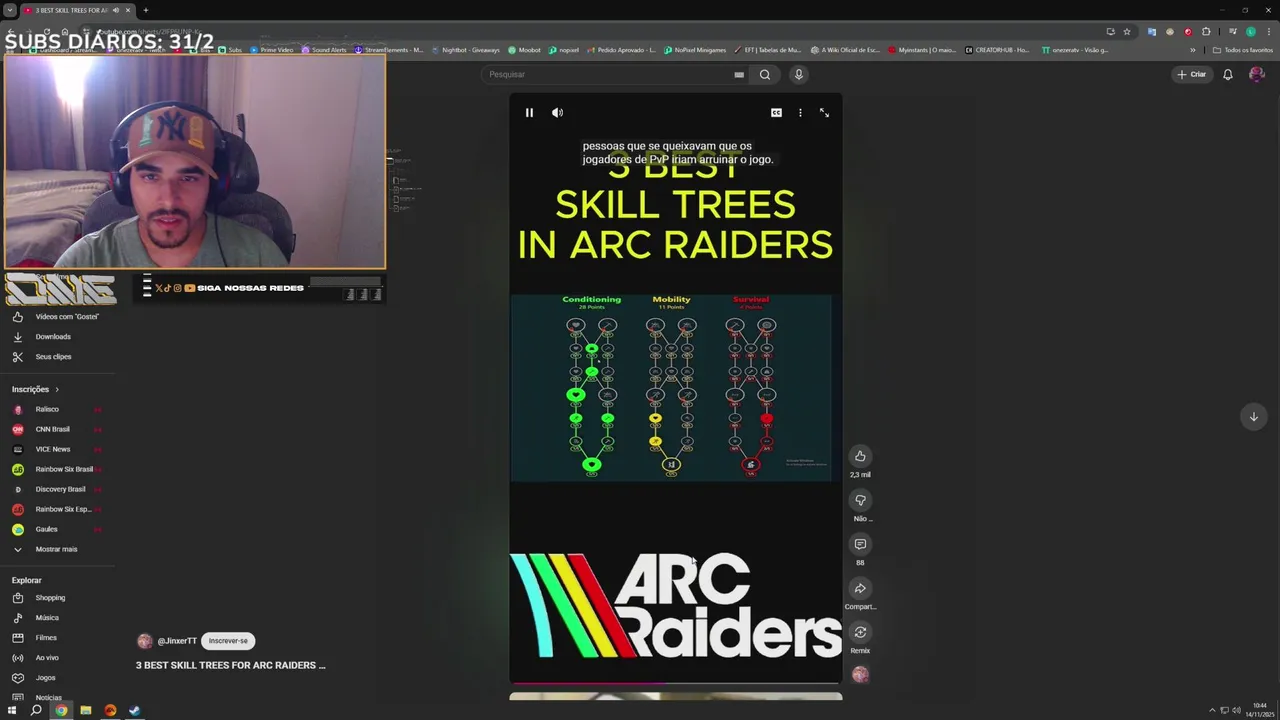Open the sound source thumbnail below Remix
The width and height of the screenshot is (1280, 720).
coord(860,675)
